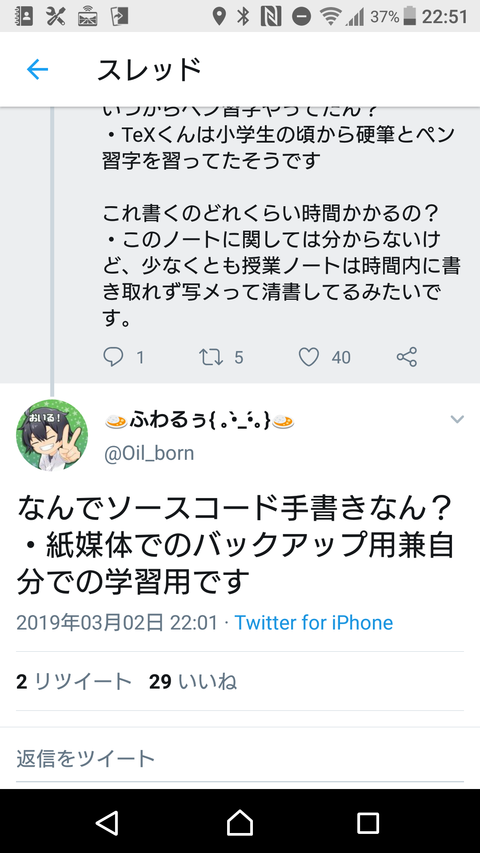Tap the blue back arrow
This screenshot has width=480, height=853.
38,70
